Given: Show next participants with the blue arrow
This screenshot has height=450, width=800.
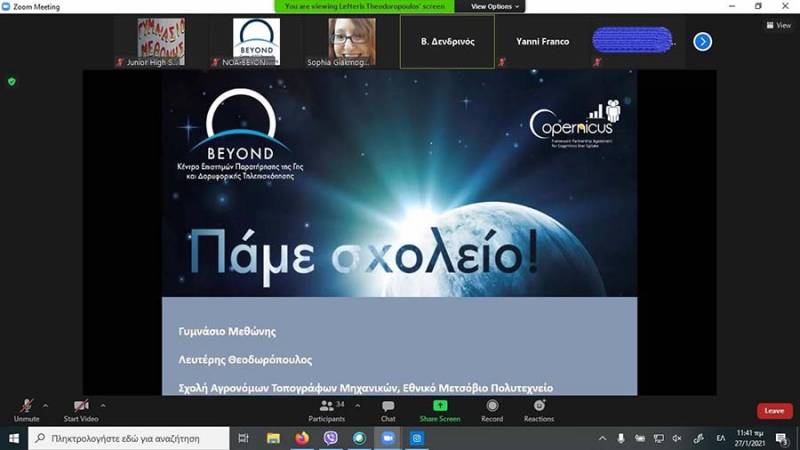Looking at the screenshot, I should click(702, 42).
